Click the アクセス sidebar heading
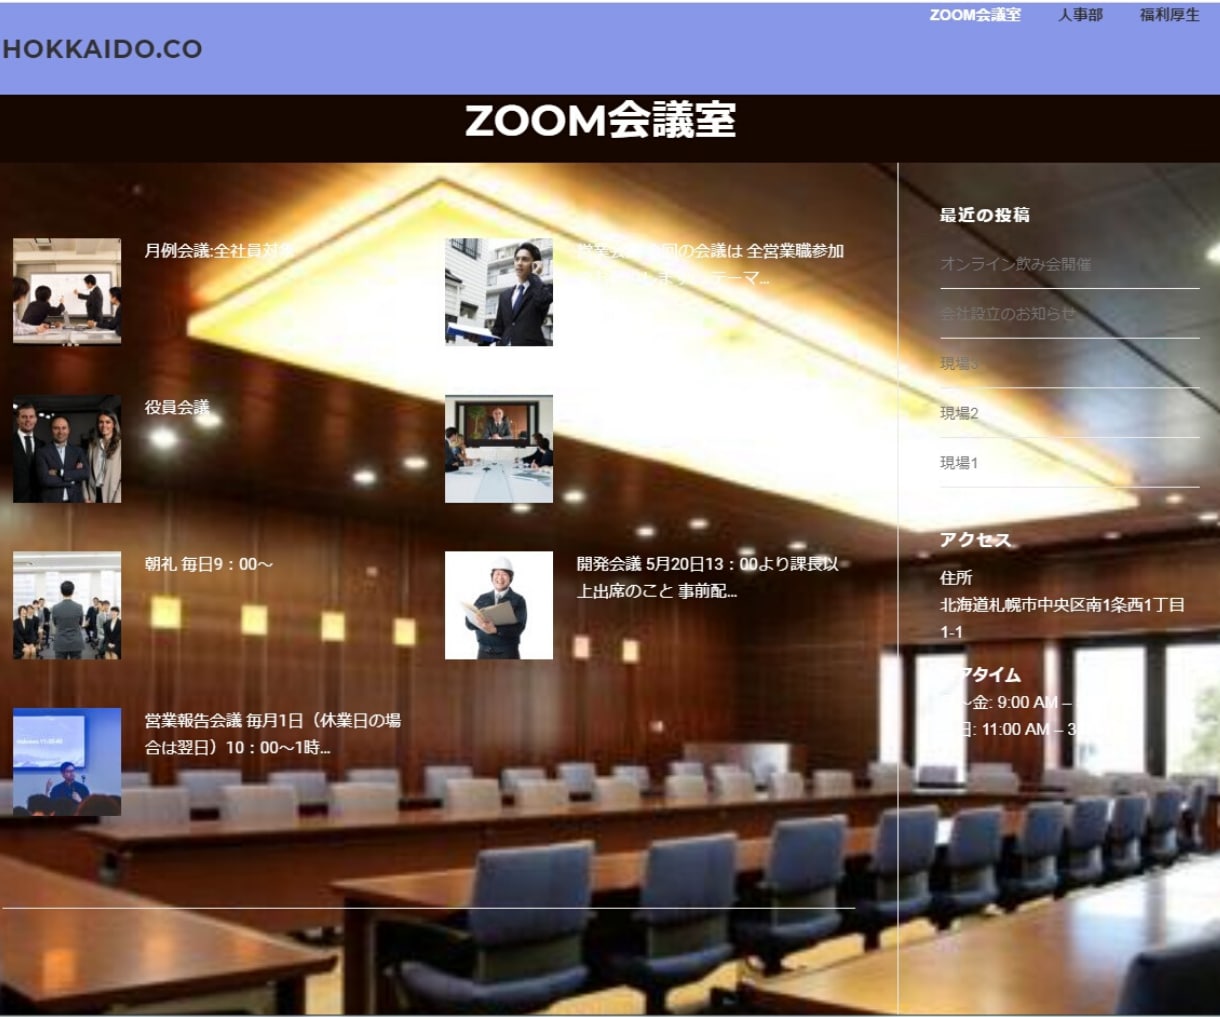 pyautogui.click(x=975, y=540)
